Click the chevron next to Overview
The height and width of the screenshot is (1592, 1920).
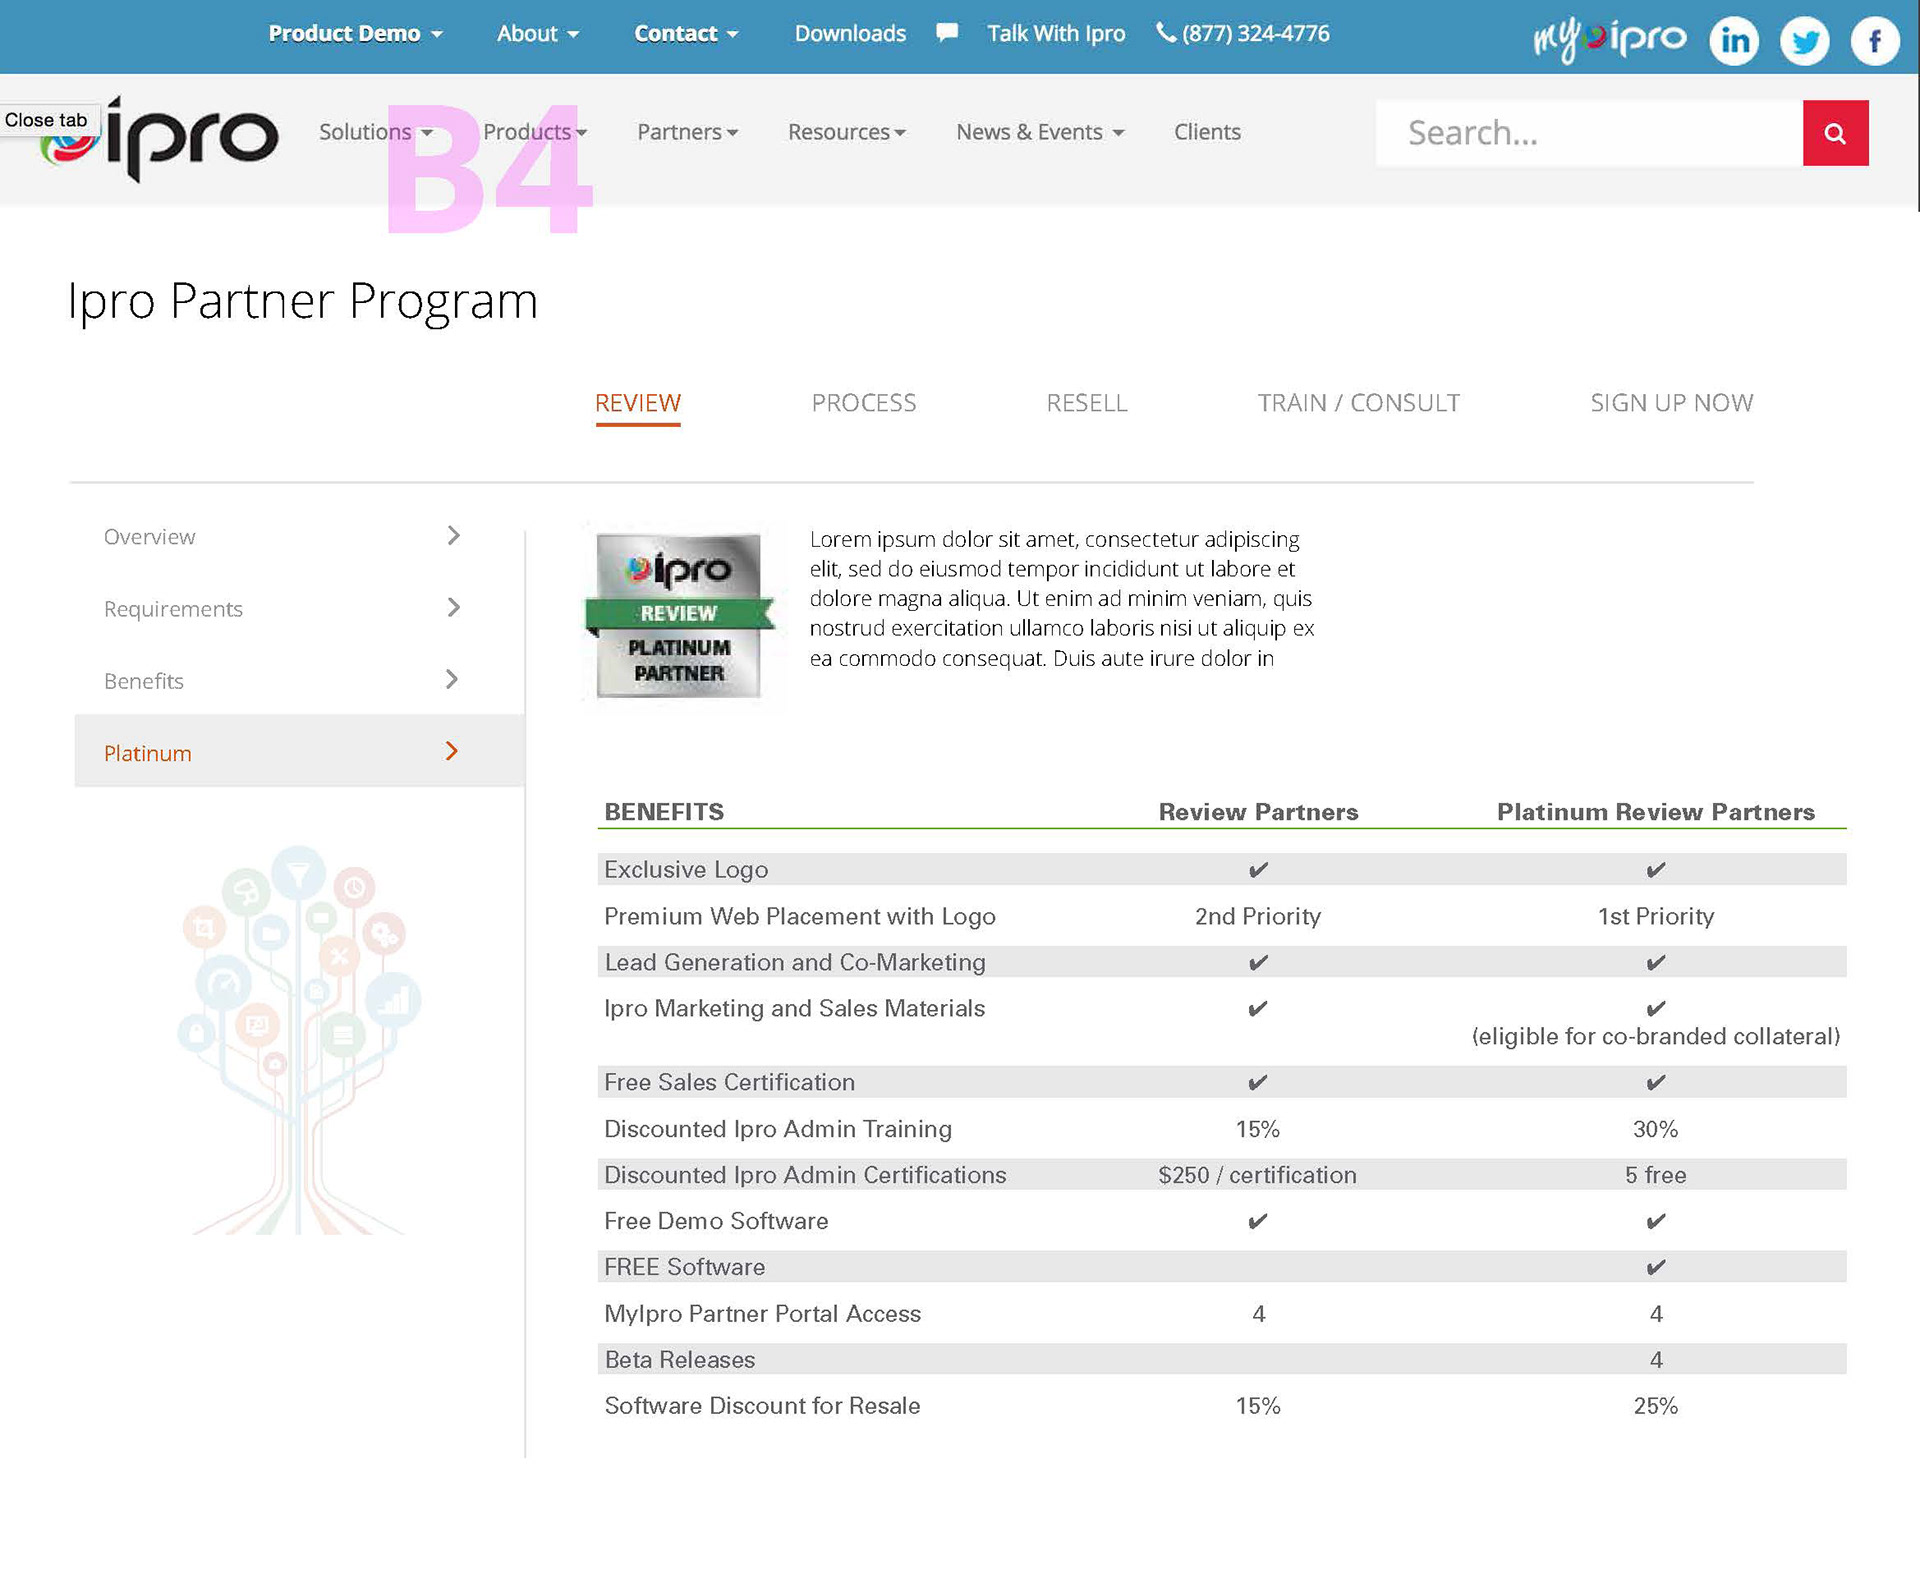[x=454, y=536]
